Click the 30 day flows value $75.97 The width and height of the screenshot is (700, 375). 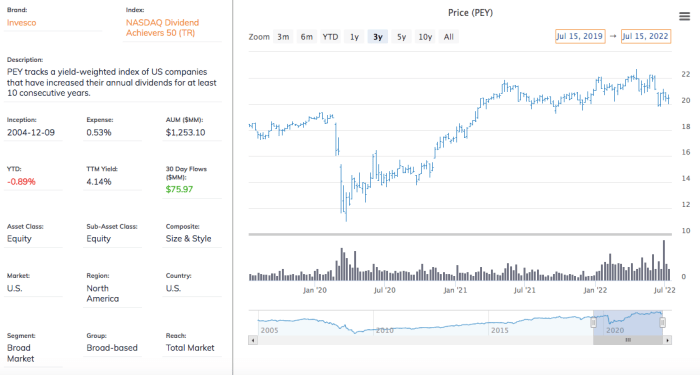pos(179,189)
